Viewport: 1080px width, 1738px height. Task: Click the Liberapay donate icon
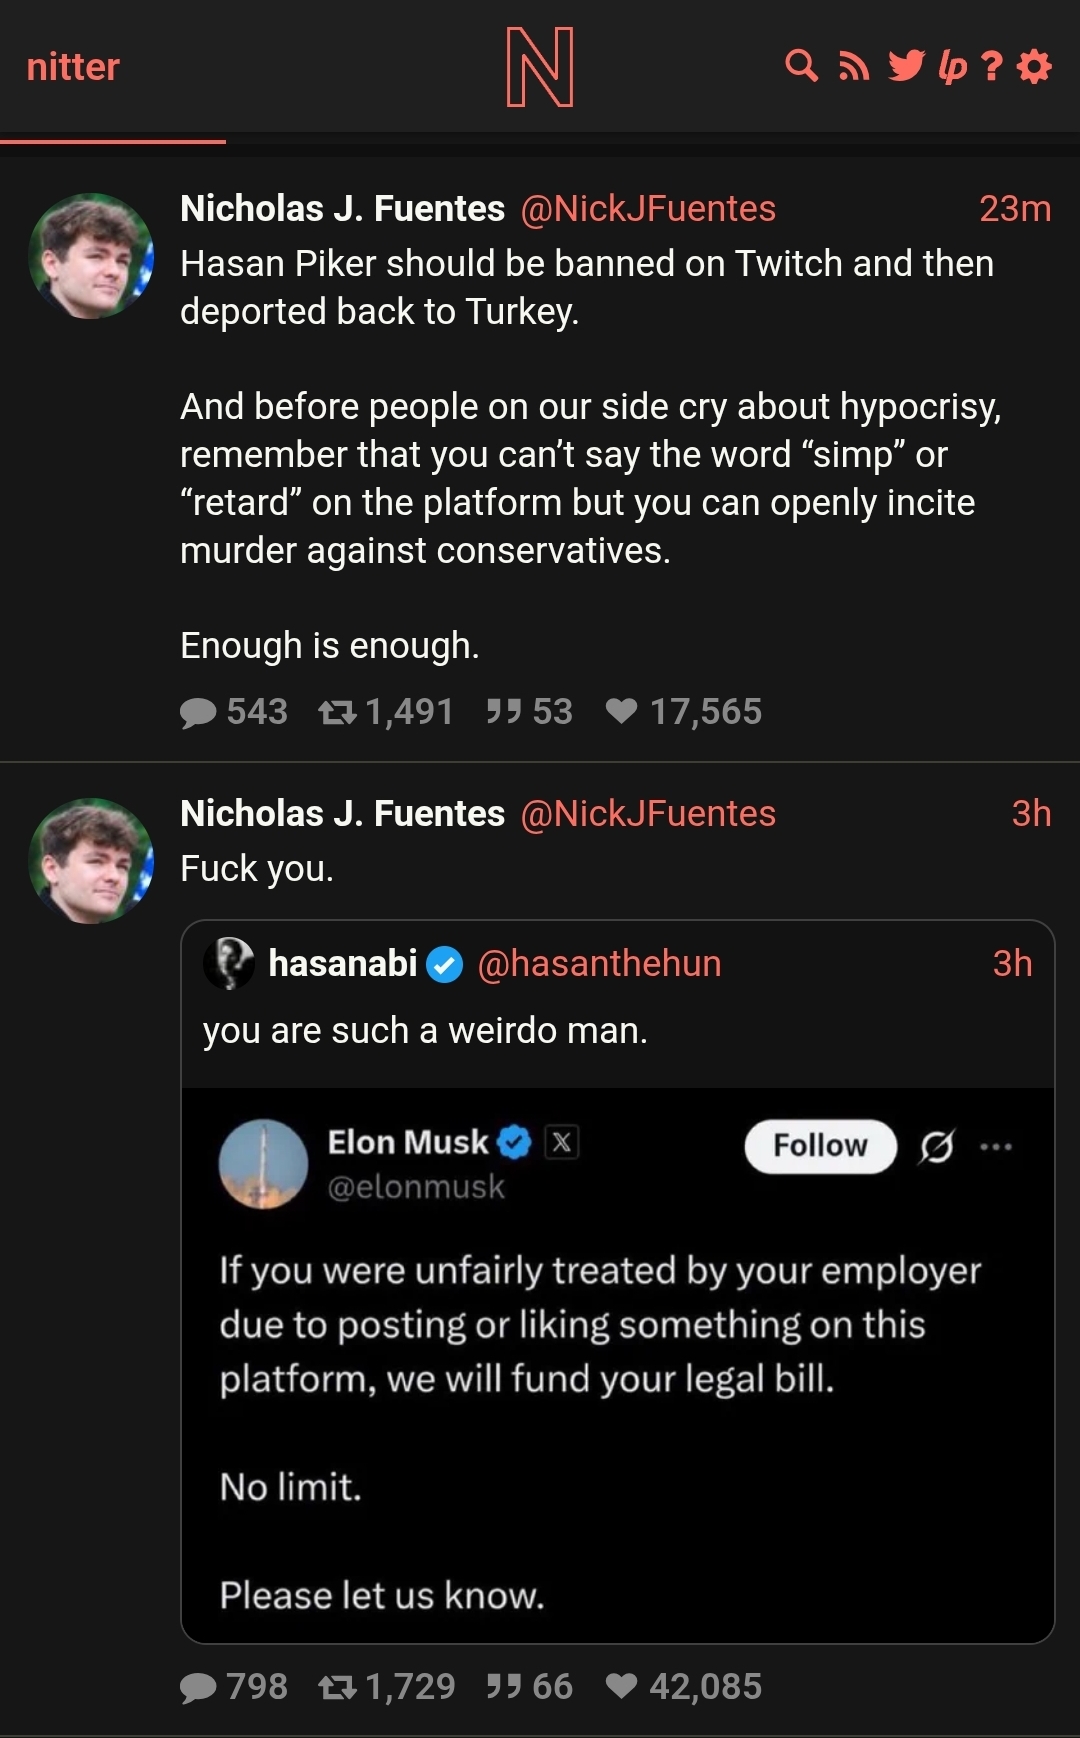click(952, 67)
